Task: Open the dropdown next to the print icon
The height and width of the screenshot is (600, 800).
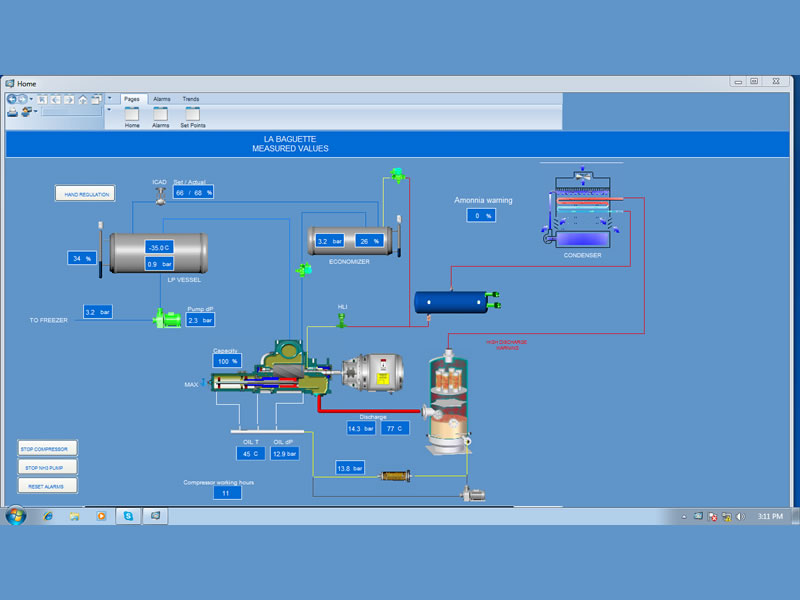Action: 35,112
